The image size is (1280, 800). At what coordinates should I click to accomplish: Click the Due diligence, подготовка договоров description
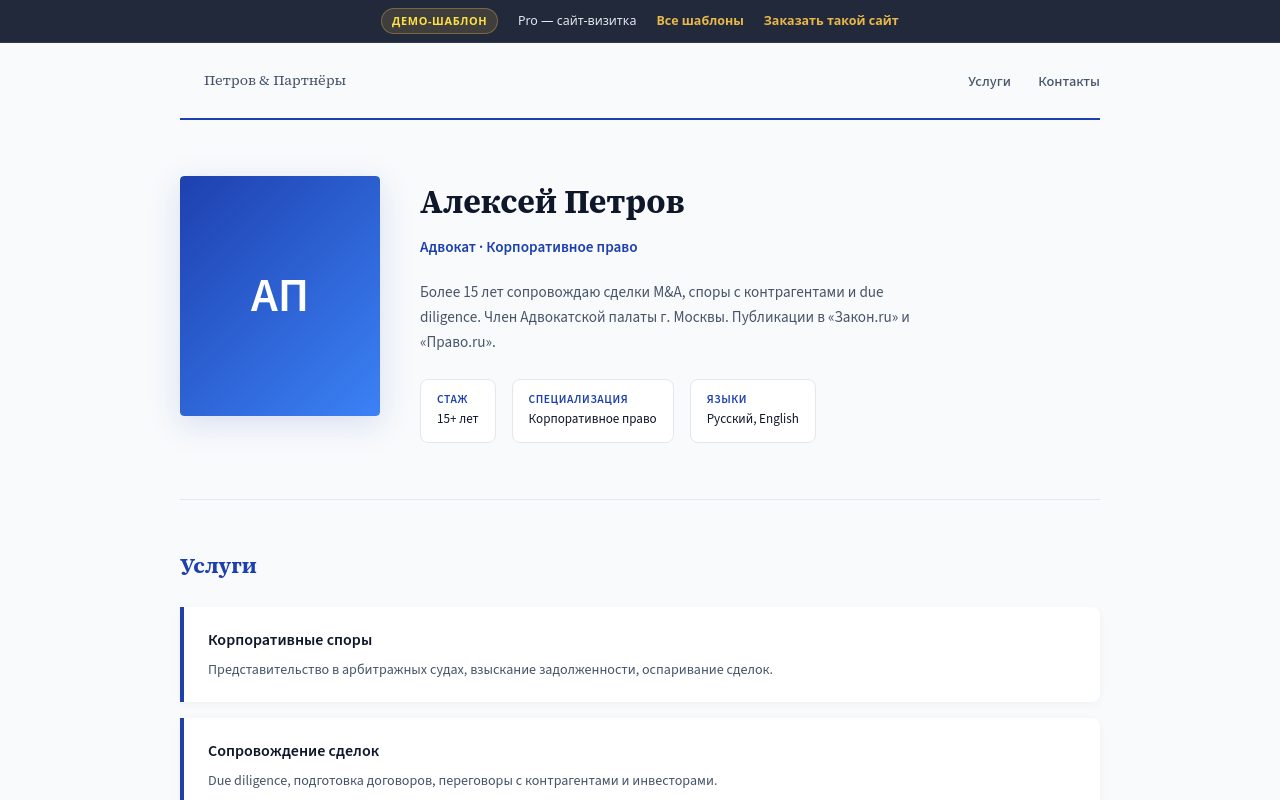(462, 781)
